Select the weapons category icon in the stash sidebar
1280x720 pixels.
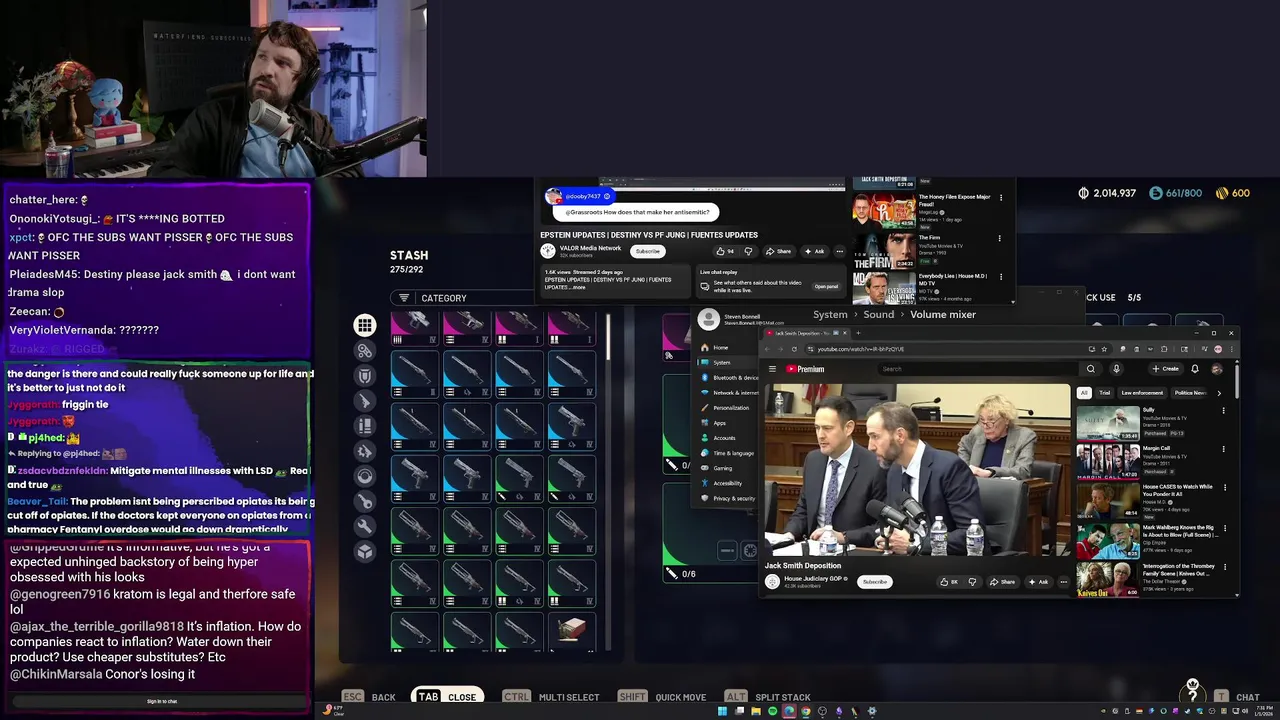coord(365,401)
